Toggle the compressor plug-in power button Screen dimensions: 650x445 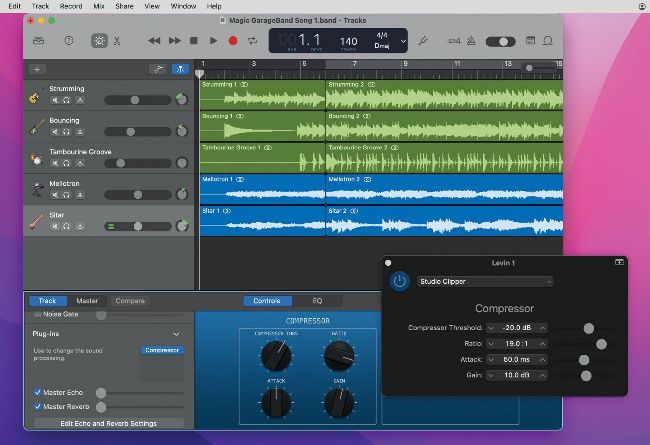tap(400, 281)
